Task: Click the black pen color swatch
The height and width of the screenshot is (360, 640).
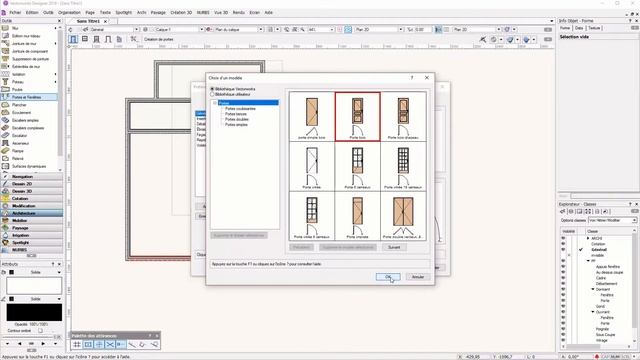Action: (x=34, y=312)
